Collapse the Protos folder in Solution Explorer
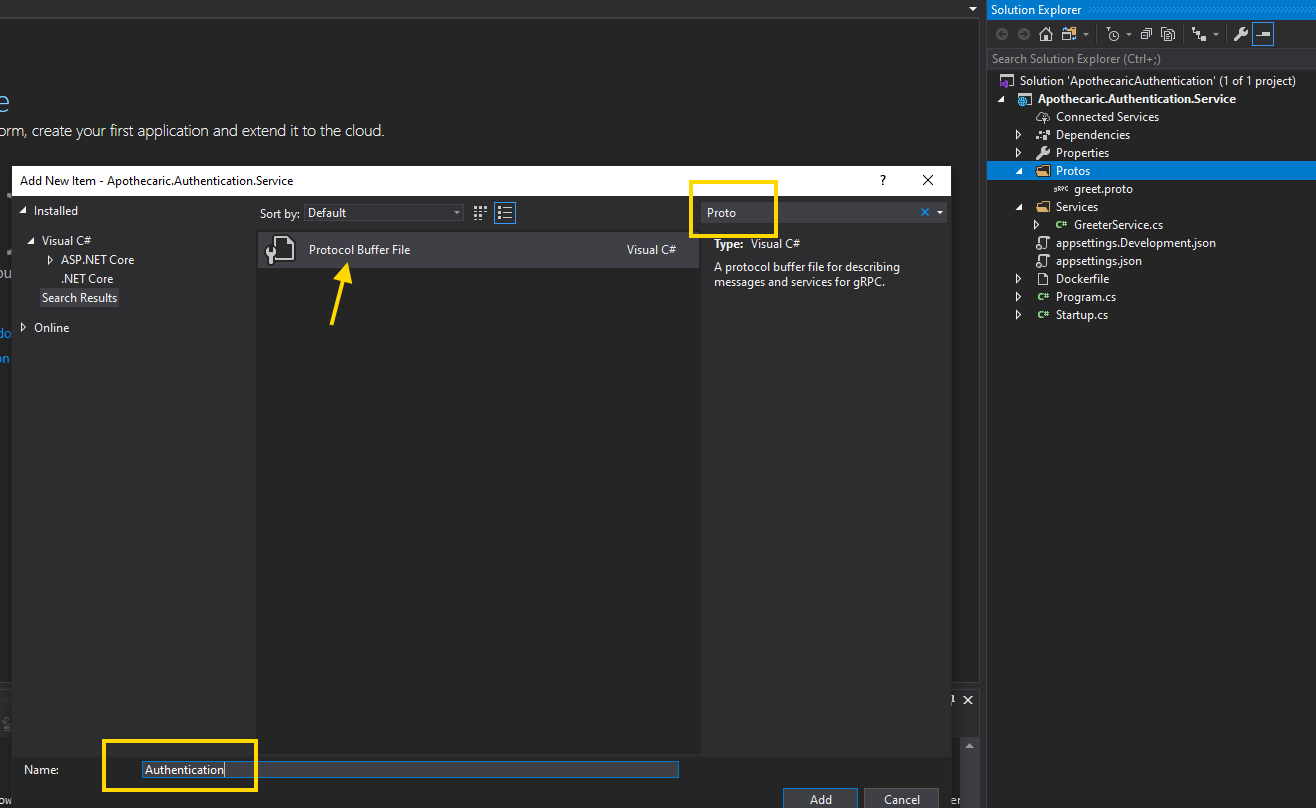Viewport: 1316px width, 808px height. click(1019, 171)
